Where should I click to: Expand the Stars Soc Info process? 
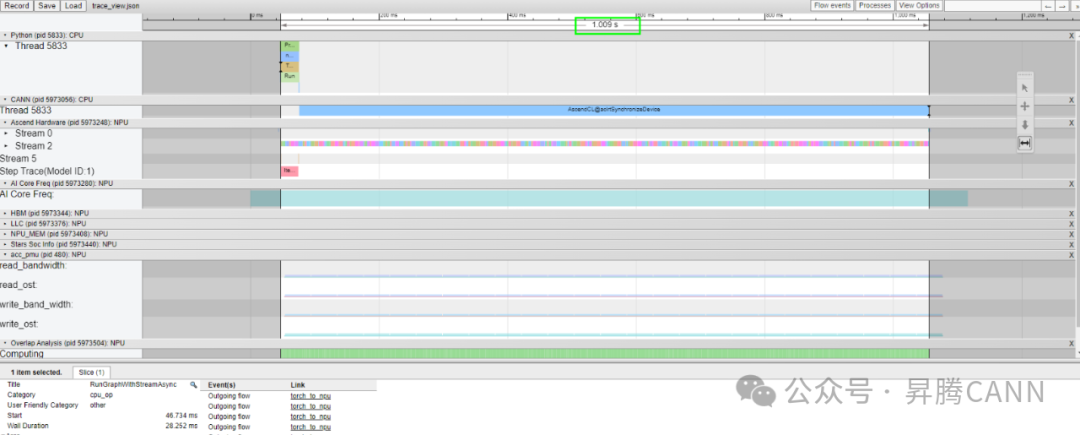6,244
